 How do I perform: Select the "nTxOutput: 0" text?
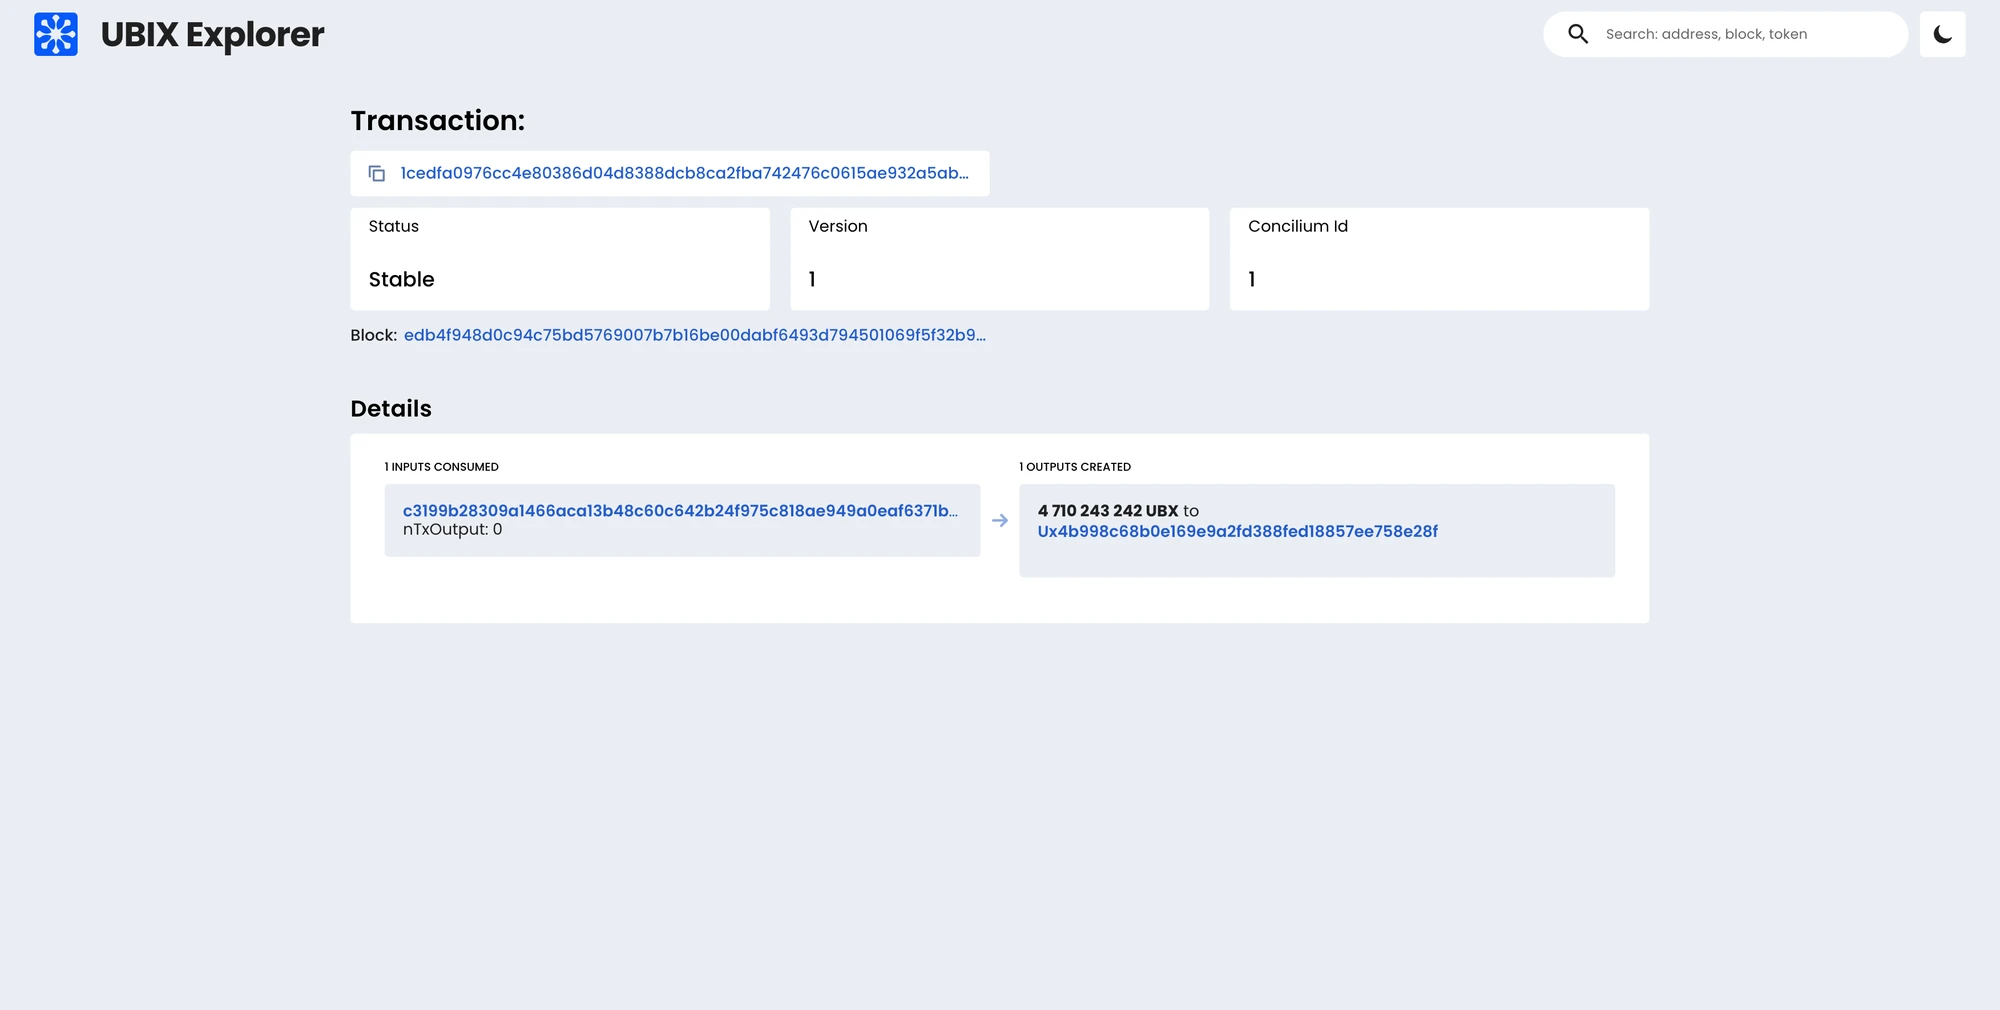[453, 529]
